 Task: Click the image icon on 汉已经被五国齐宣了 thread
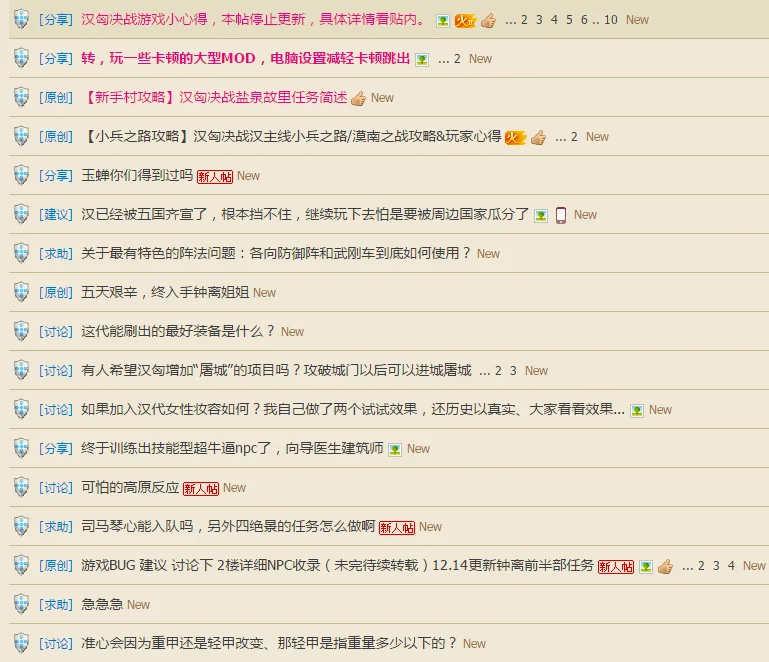[x=541, y=215]
